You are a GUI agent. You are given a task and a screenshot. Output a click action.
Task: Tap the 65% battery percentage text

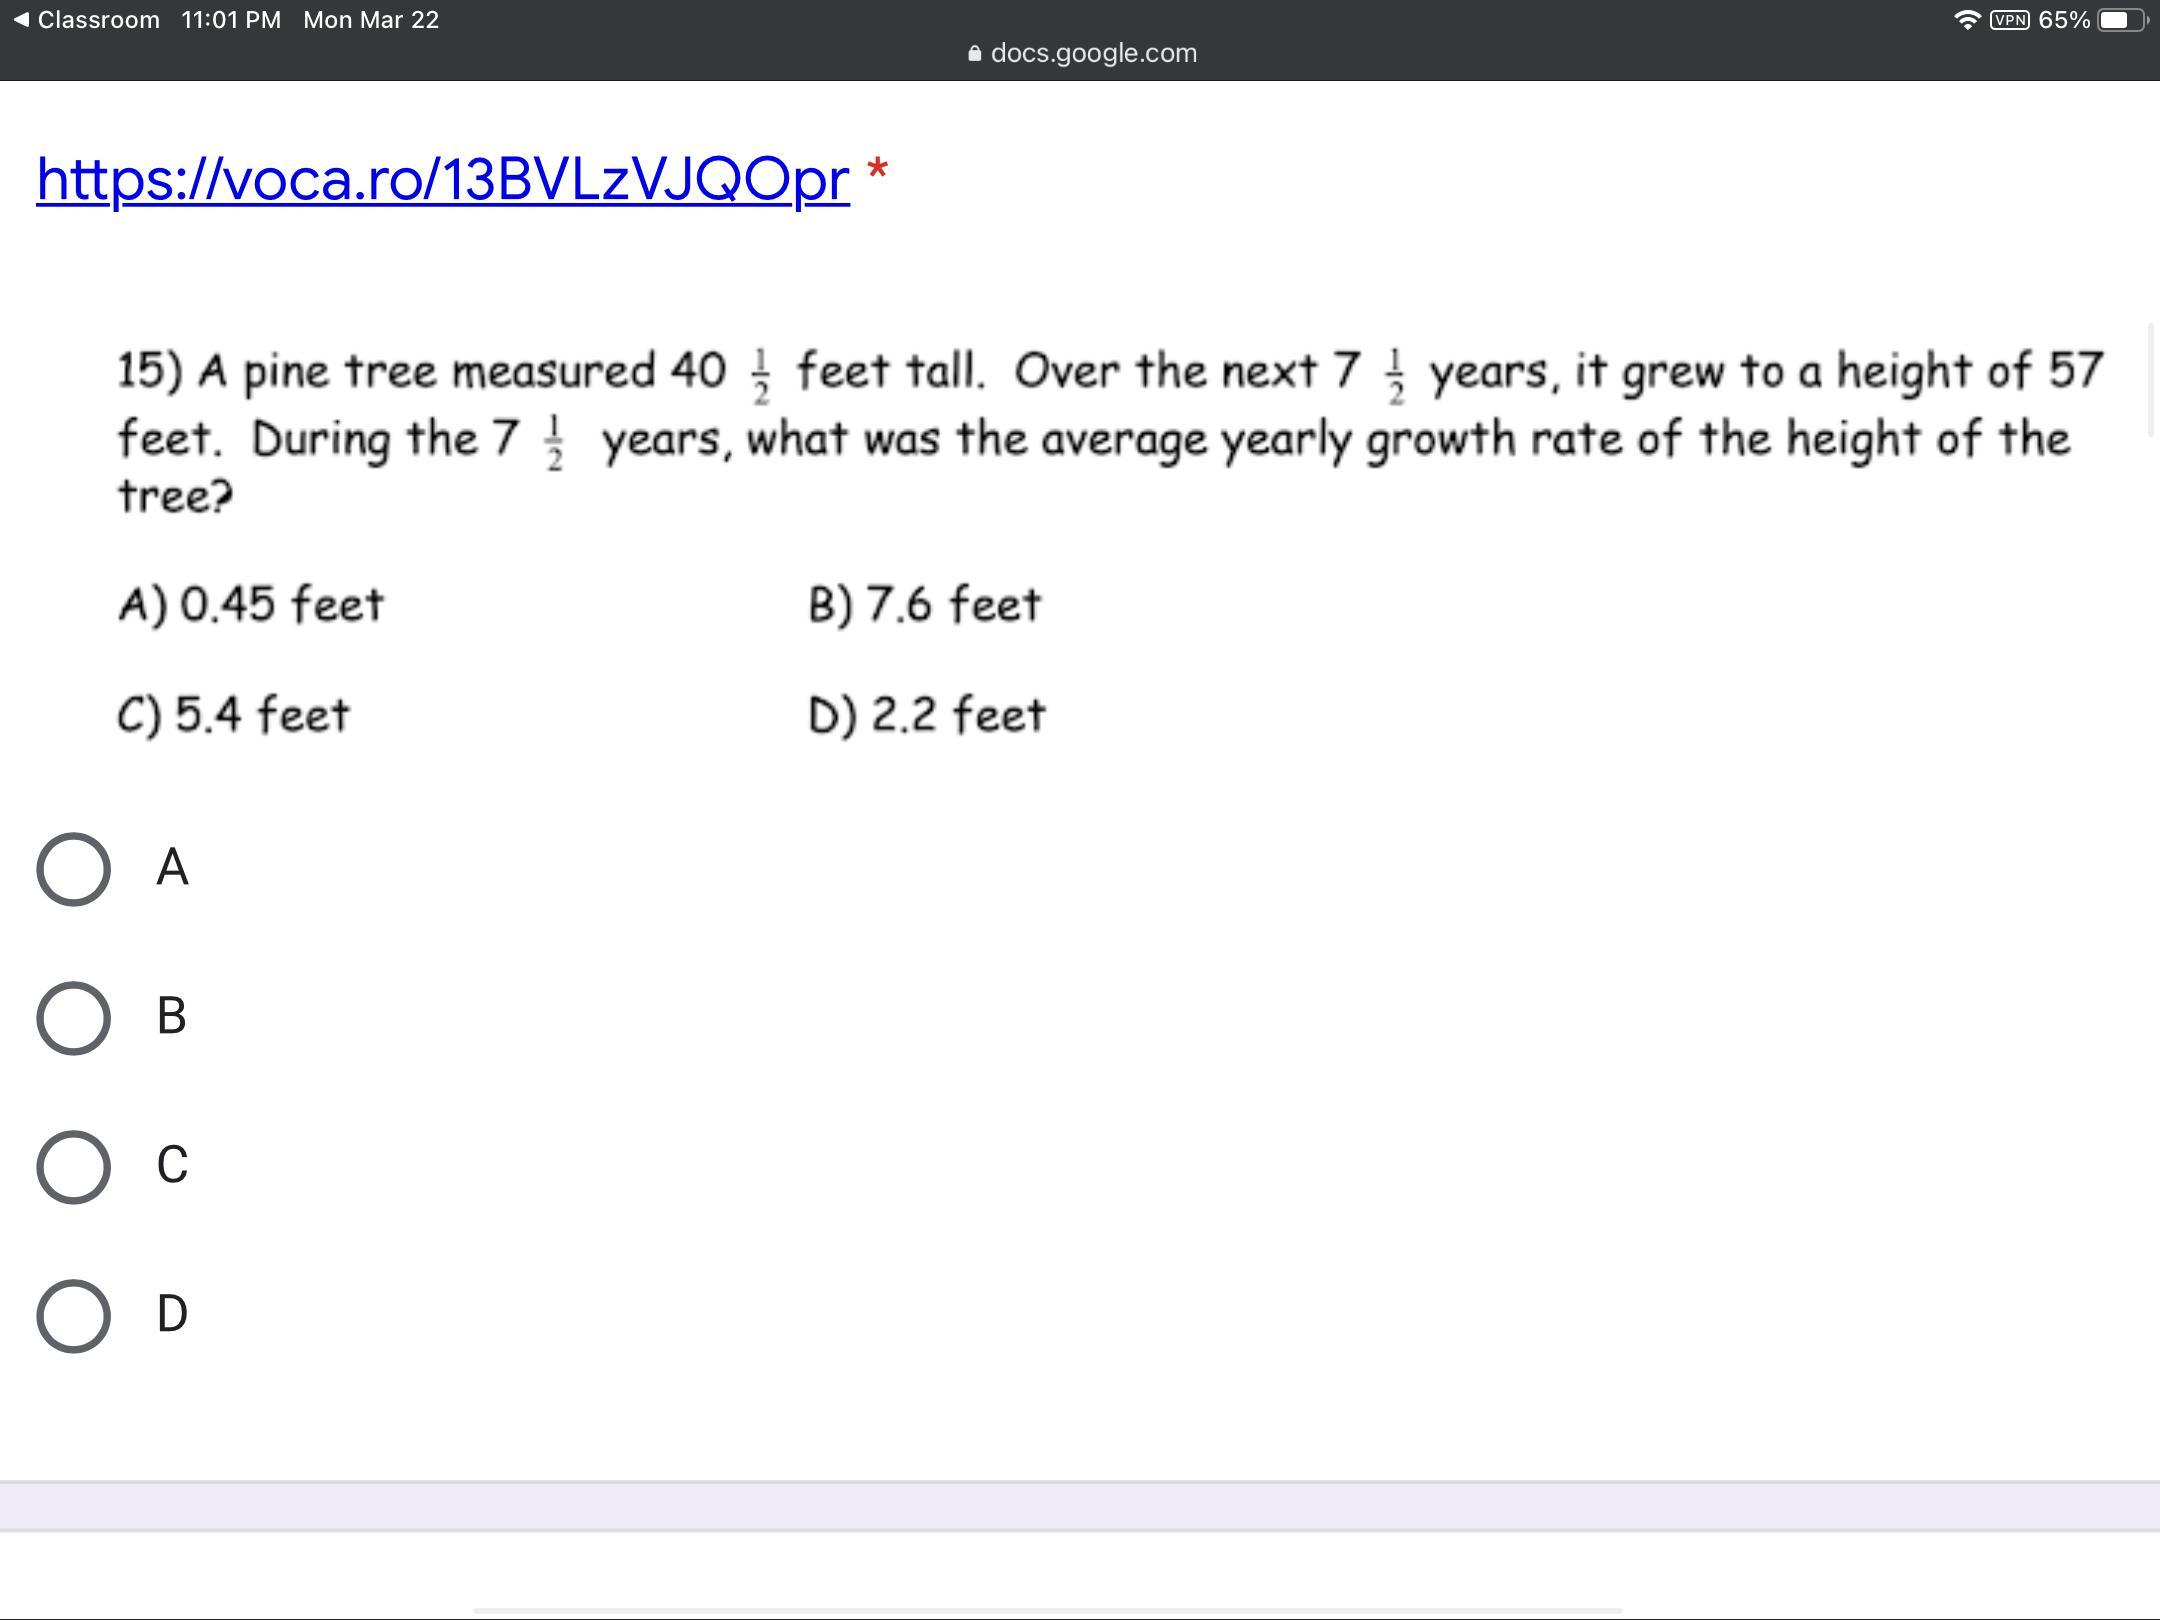(2063, 20)
